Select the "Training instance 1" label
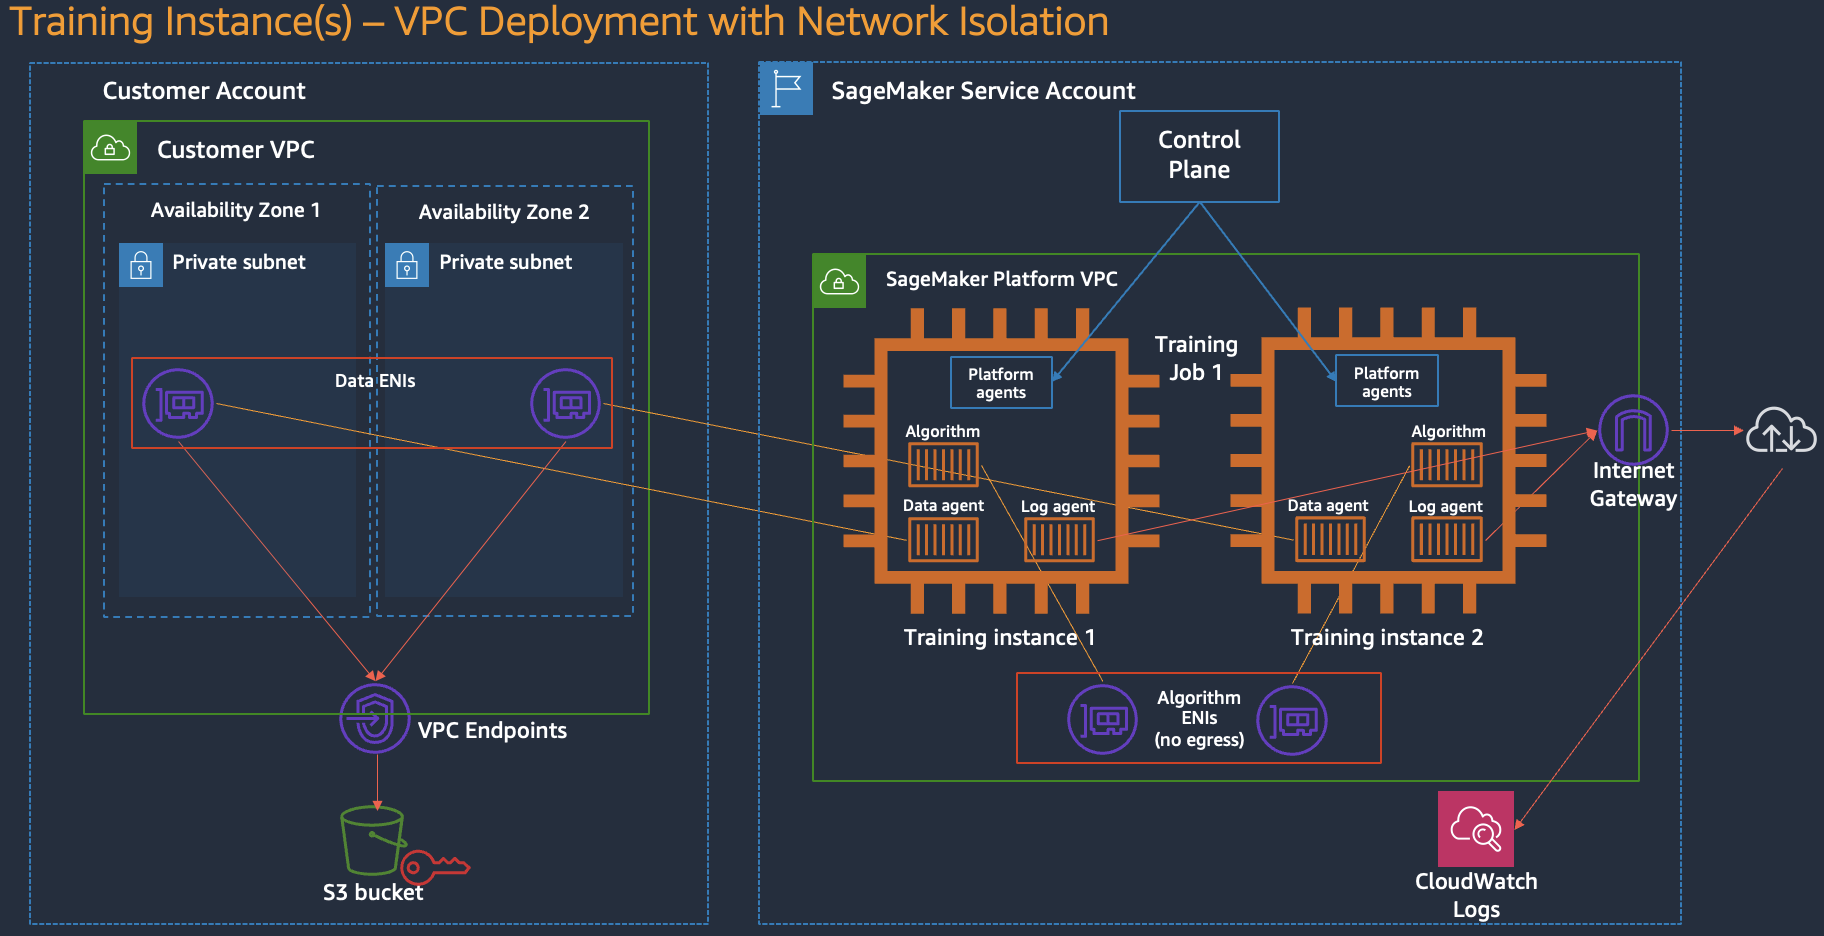1824x936 pixels. click(x=999, y=638)
